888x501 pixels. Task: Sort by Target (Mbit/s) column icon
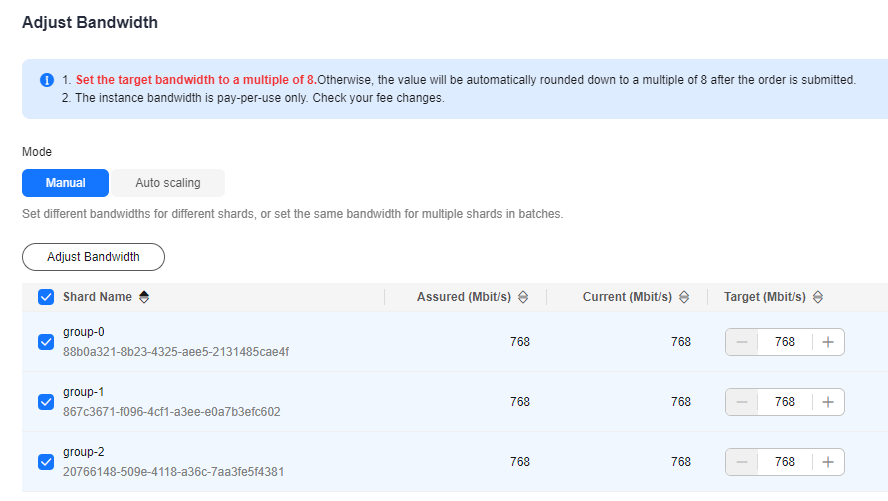pyautogui.click(x=818, y=297)
